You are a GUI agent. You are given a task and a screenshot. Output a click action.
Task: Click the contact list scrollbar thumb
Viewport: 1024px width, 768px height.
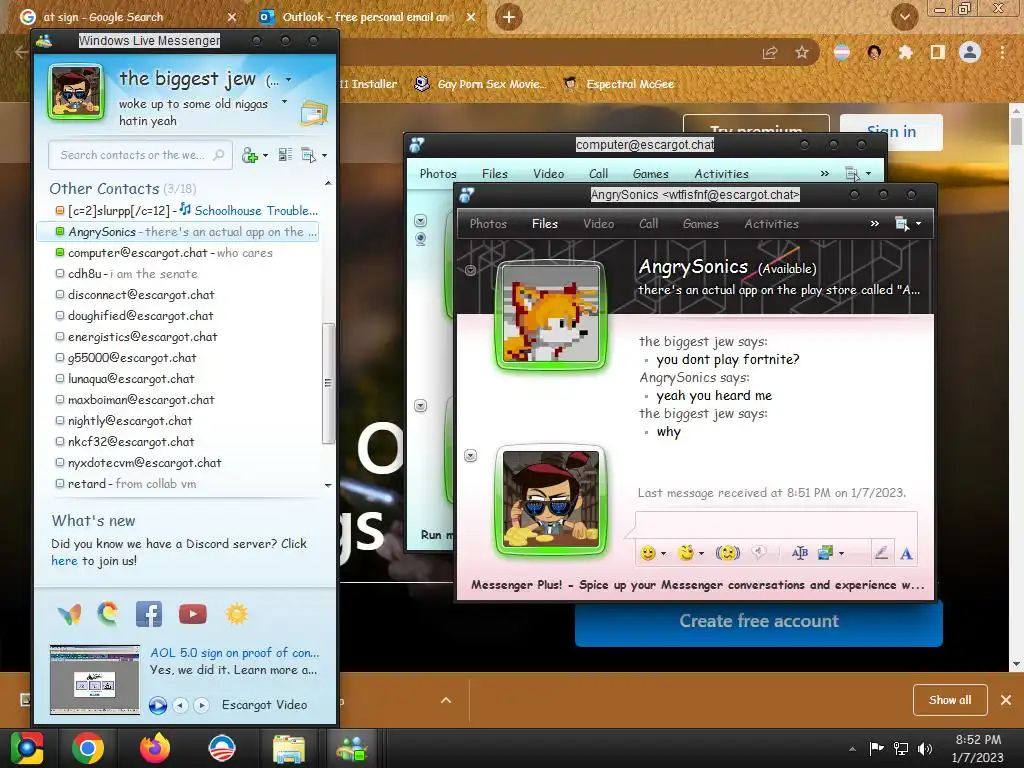[328, 383]
